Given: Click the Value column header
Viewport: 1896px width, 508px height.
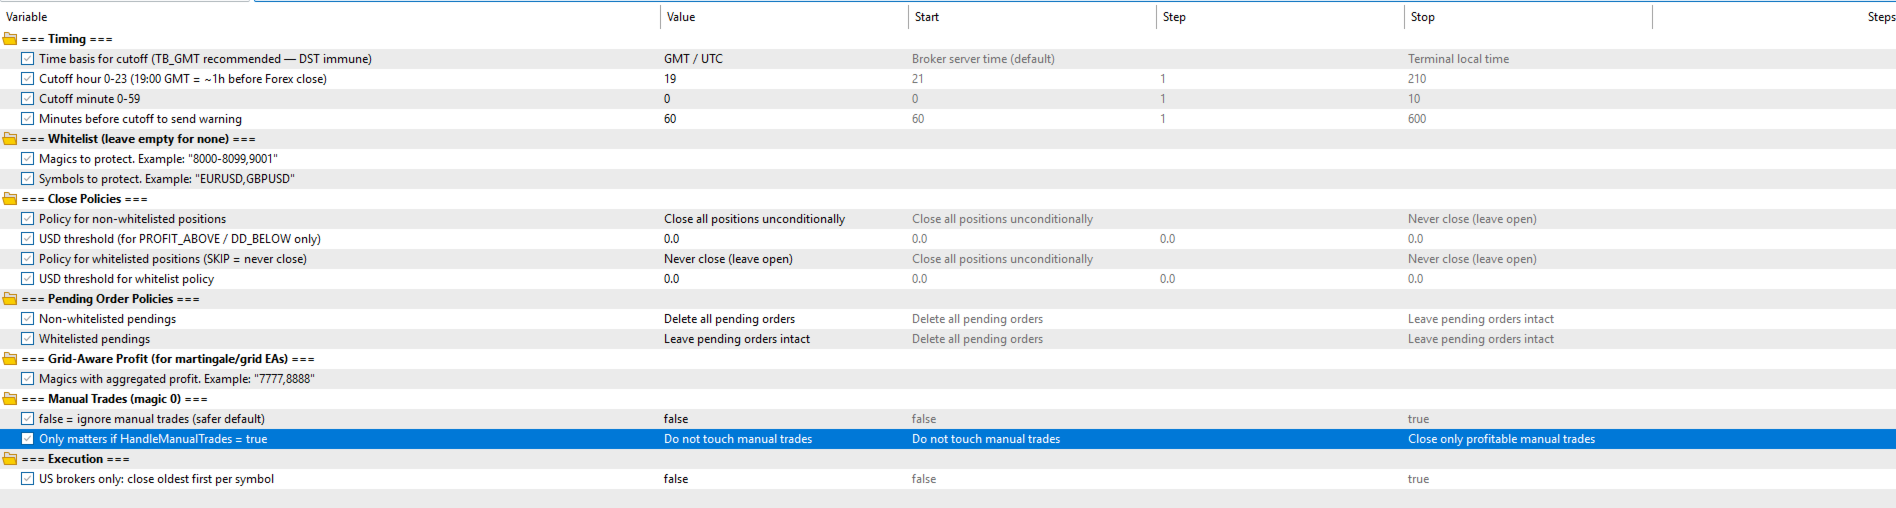Looking at the screenshot, I should [681, 17].
